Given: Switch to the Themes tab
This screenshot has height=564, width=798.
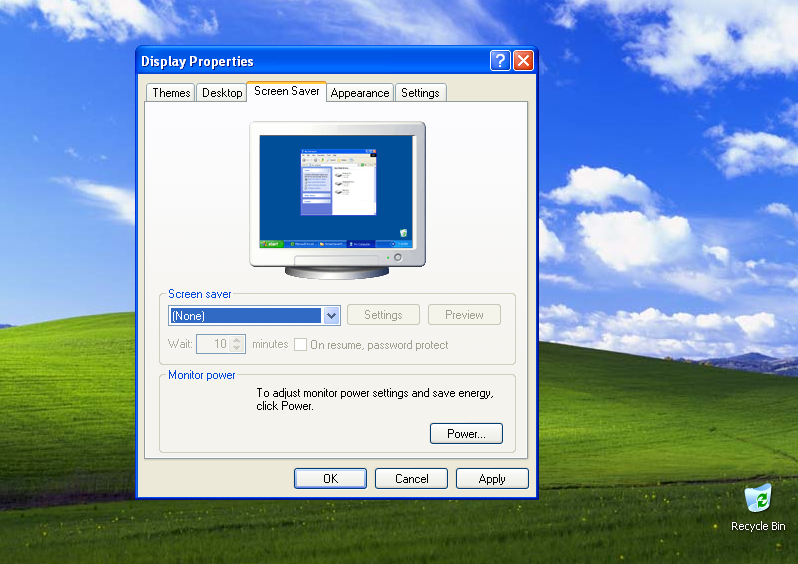Looking at the screenshot, I should coord(171,93).
